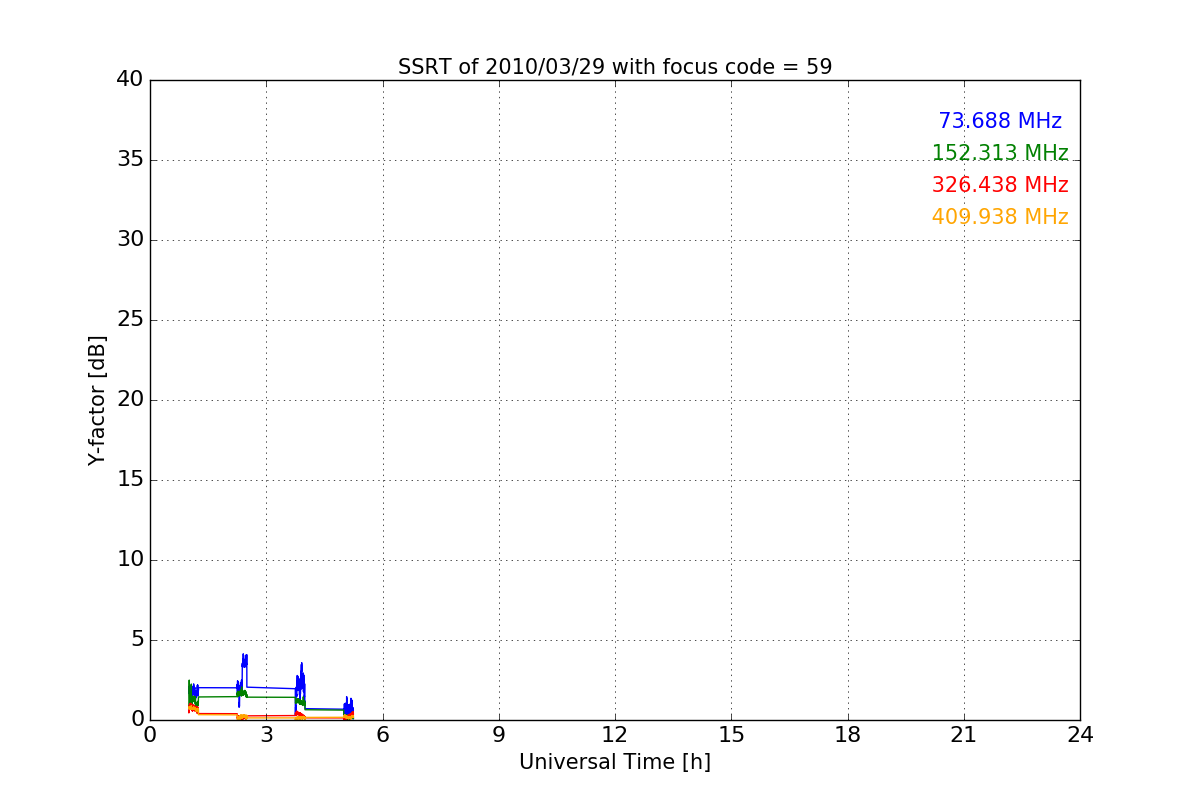Click y-axis tick label 15
Screen dimensions: 1200x800
click(x=130, y=480)
